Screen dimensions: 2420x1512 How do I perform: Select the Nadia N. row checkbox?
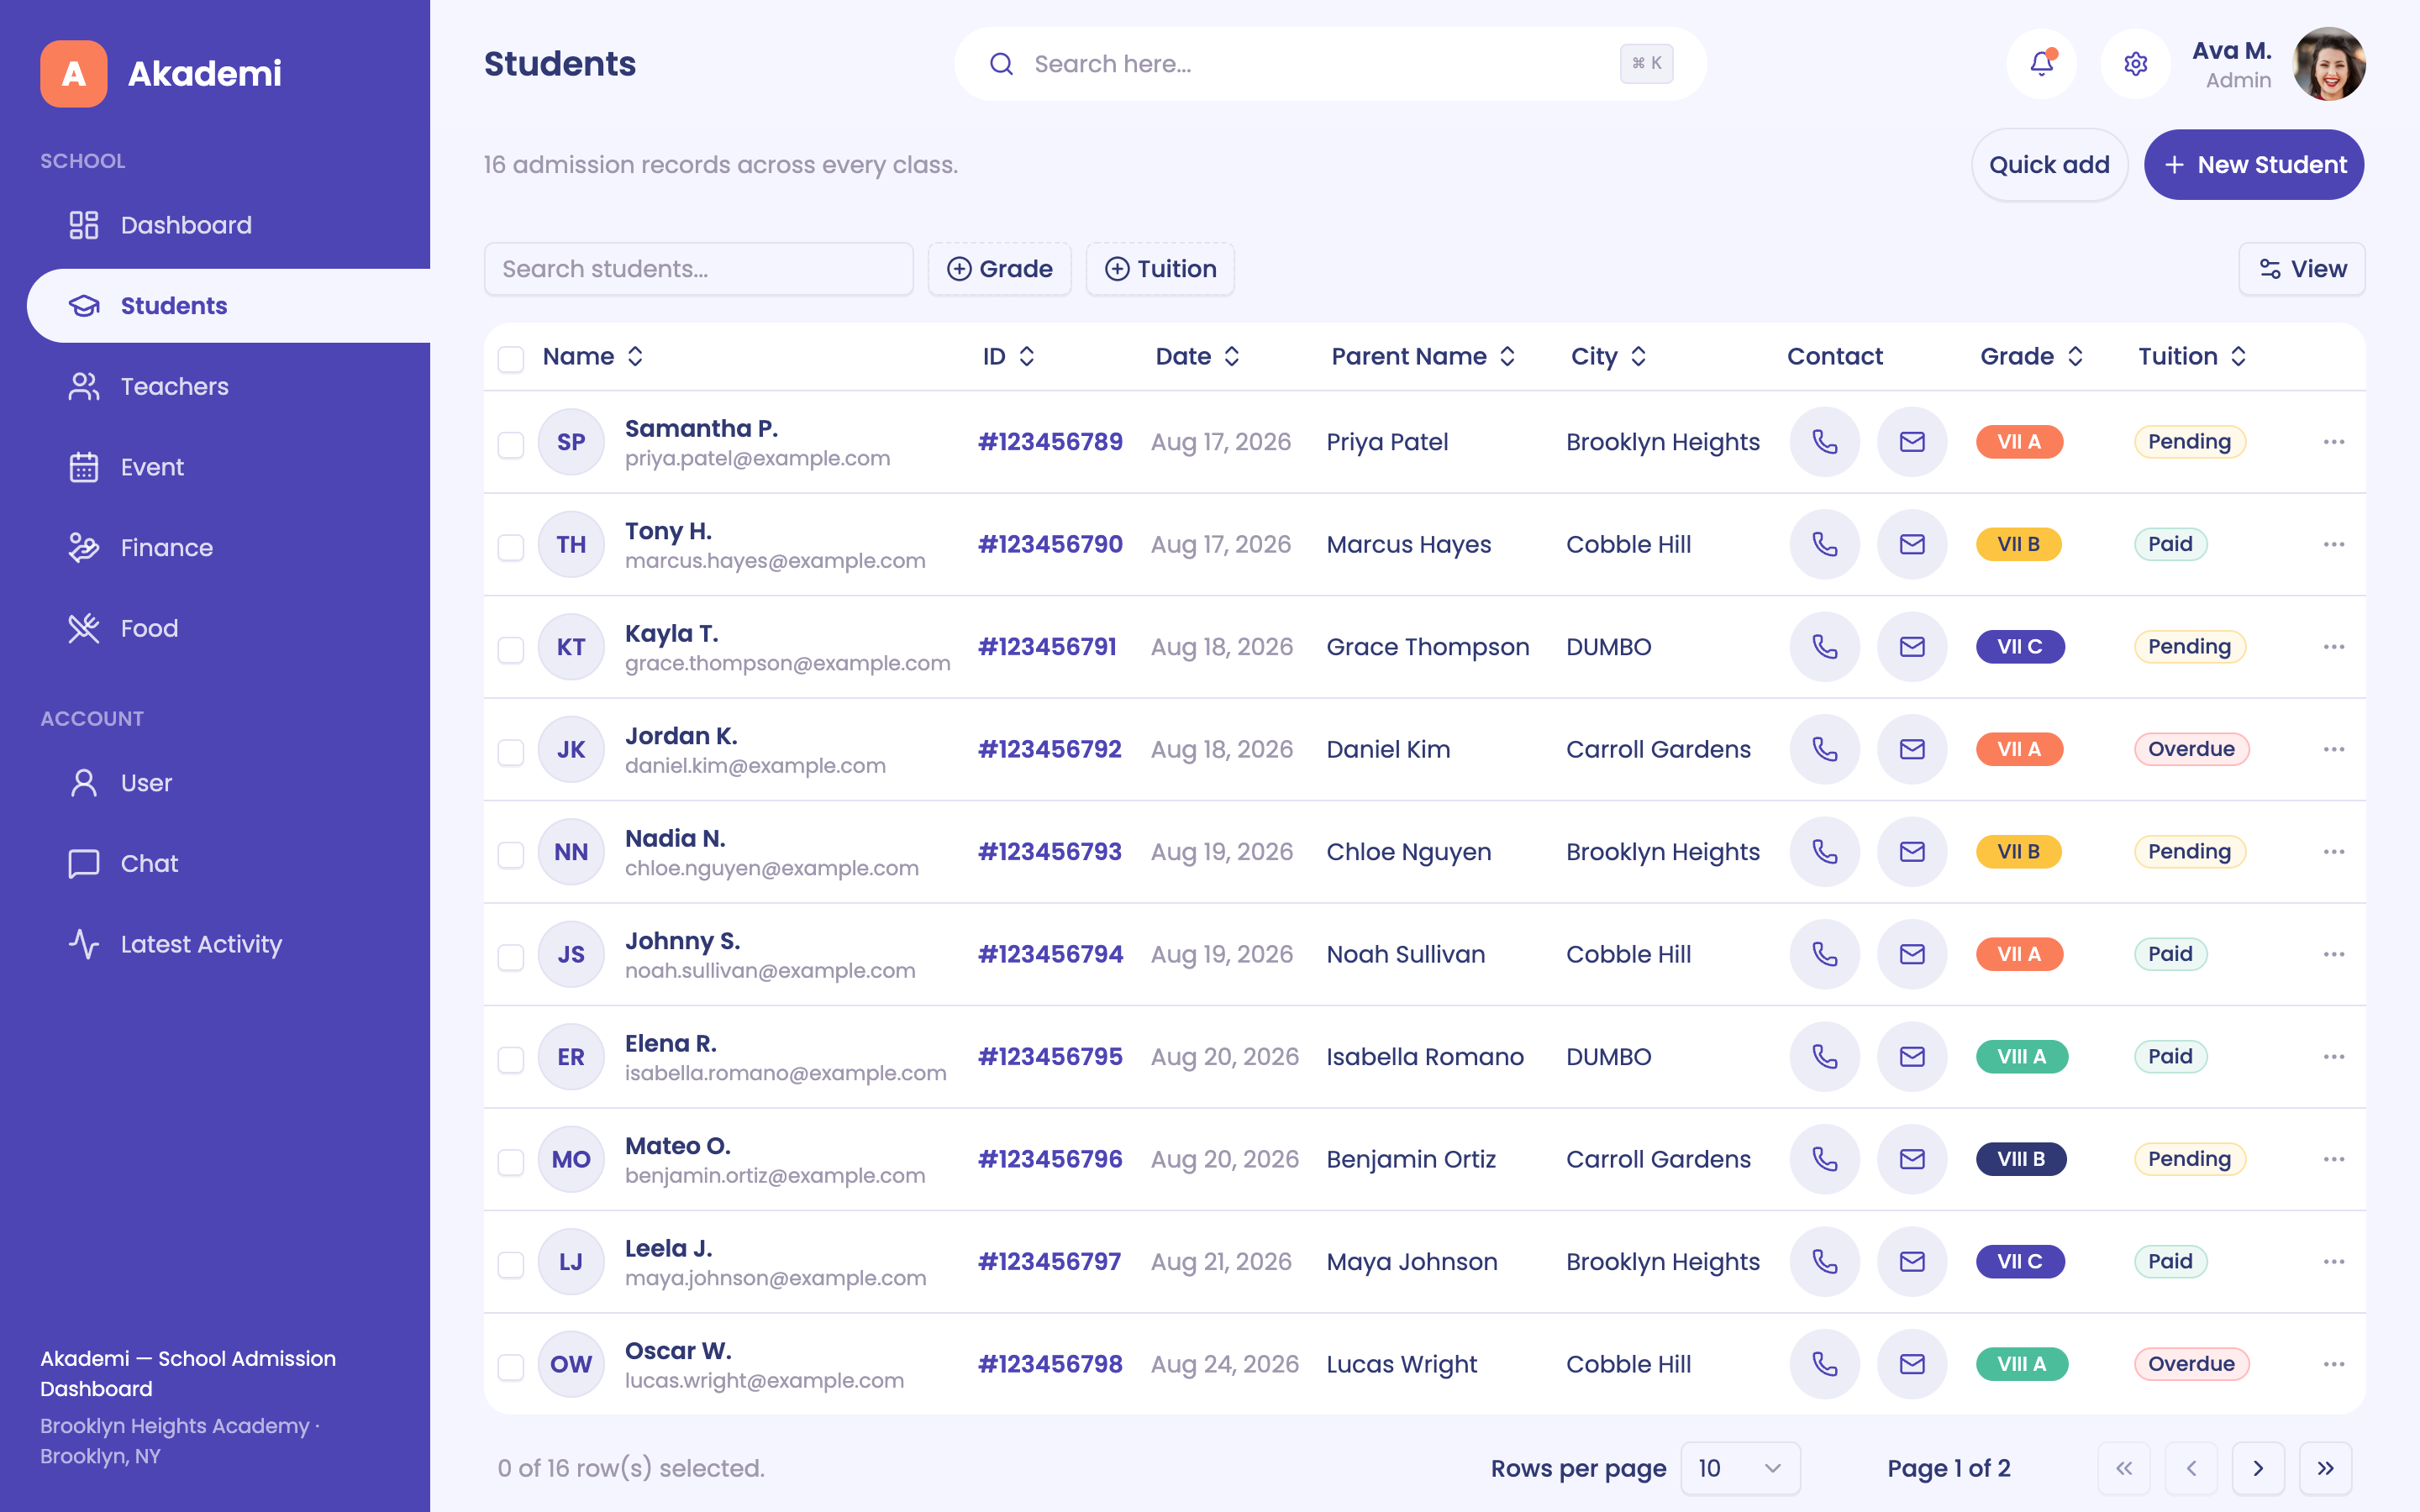click(x=511, y=854)
